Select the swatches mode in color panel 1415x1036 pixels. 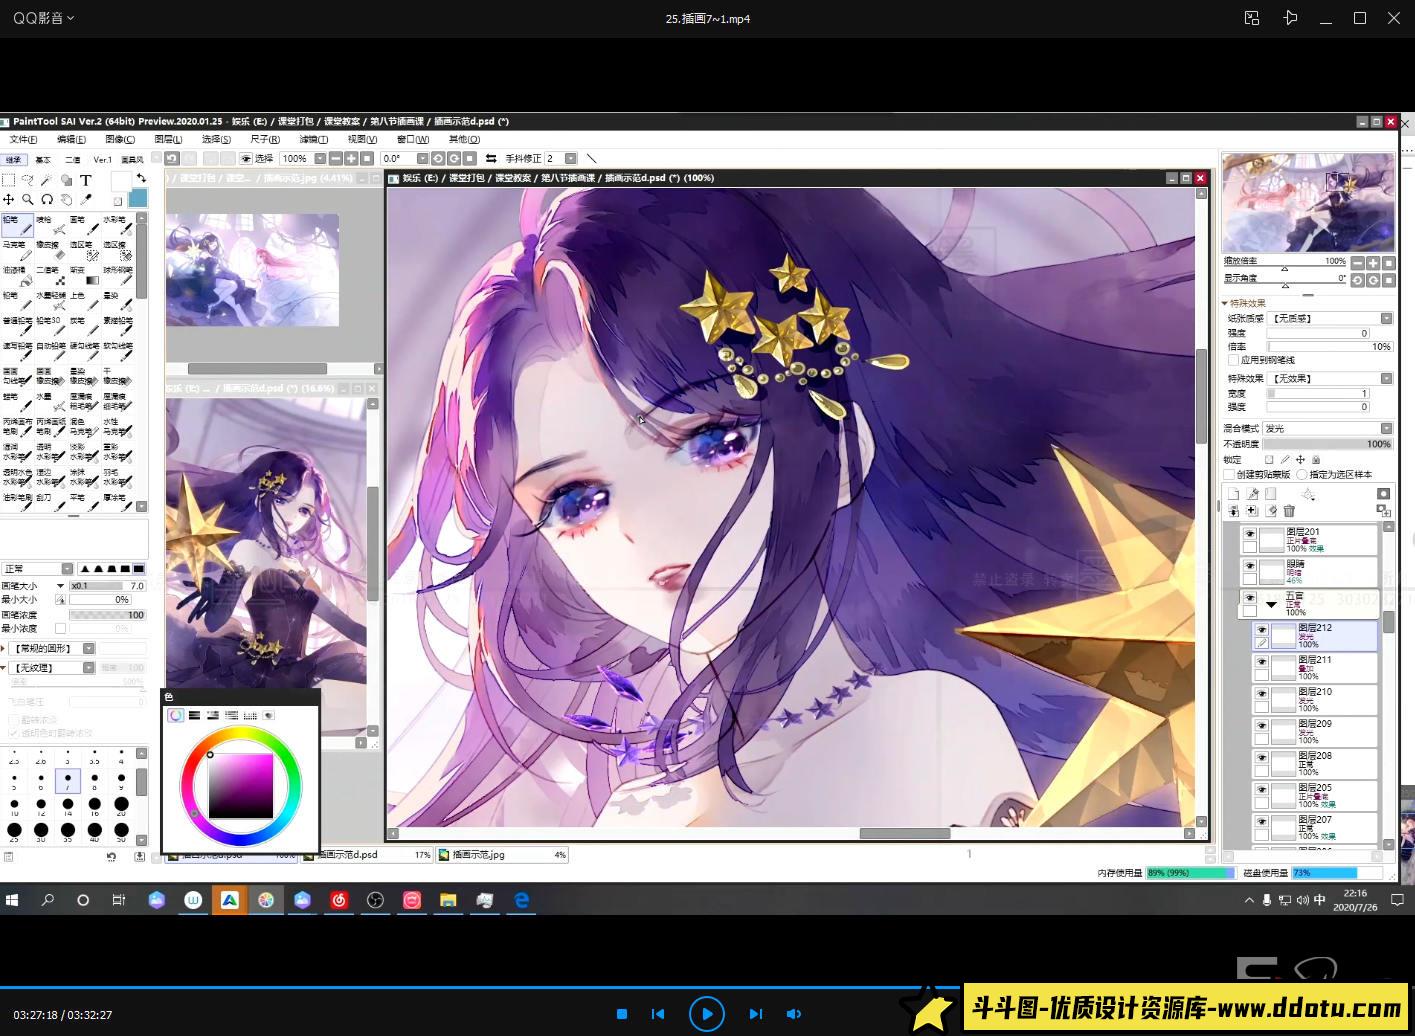point(250,715)
